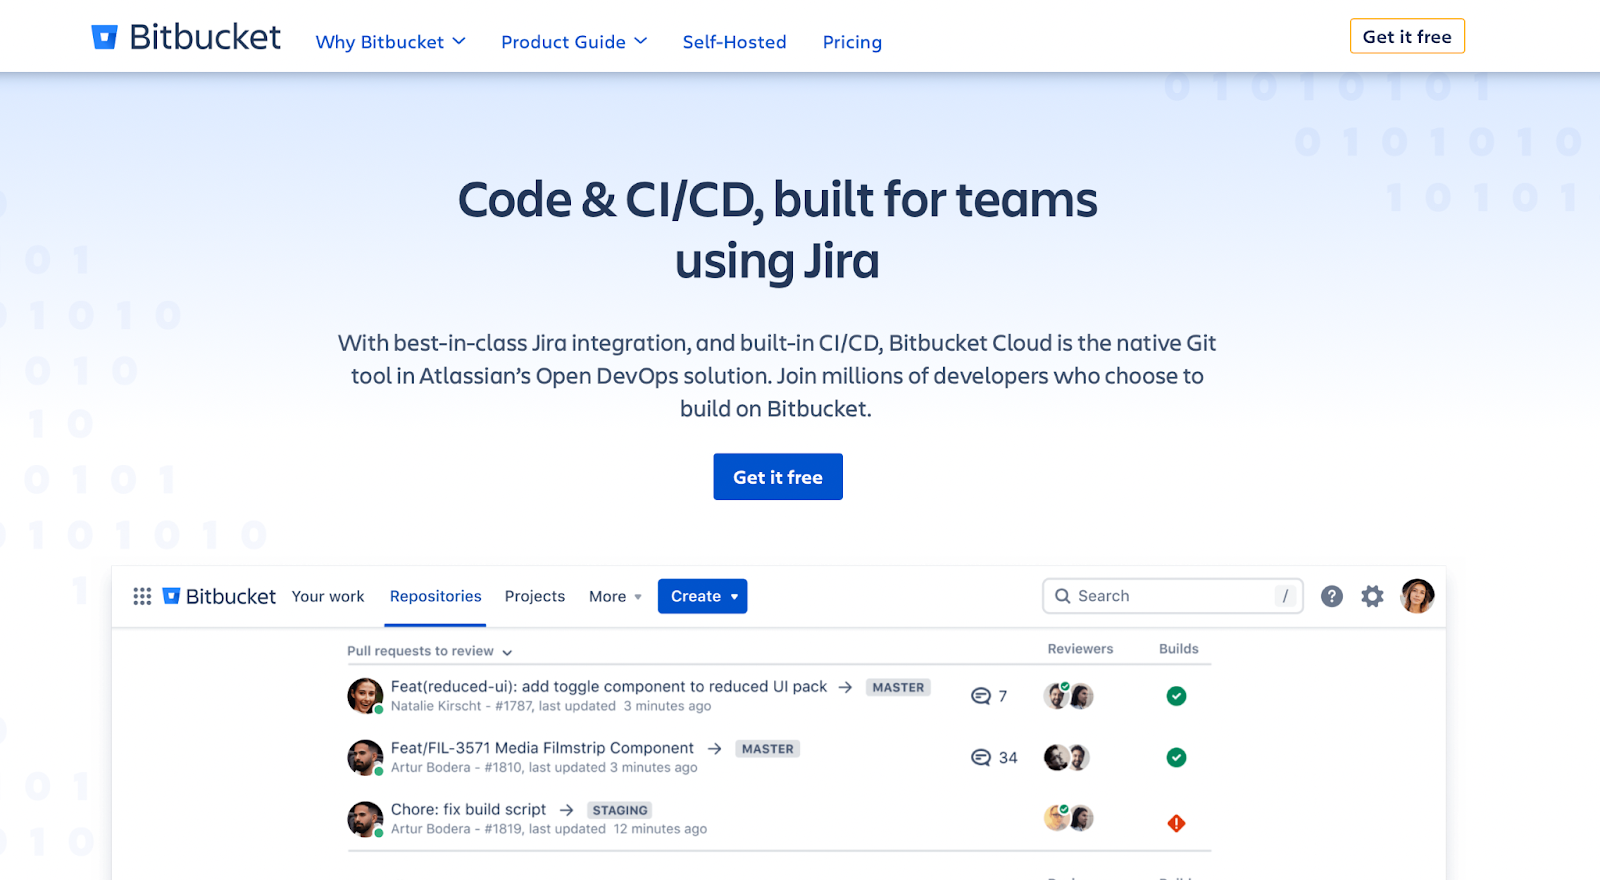This screenshot has height=880, width=1600.
Task: Click the search magnifier icon
Action: [x=1062, y=596]
